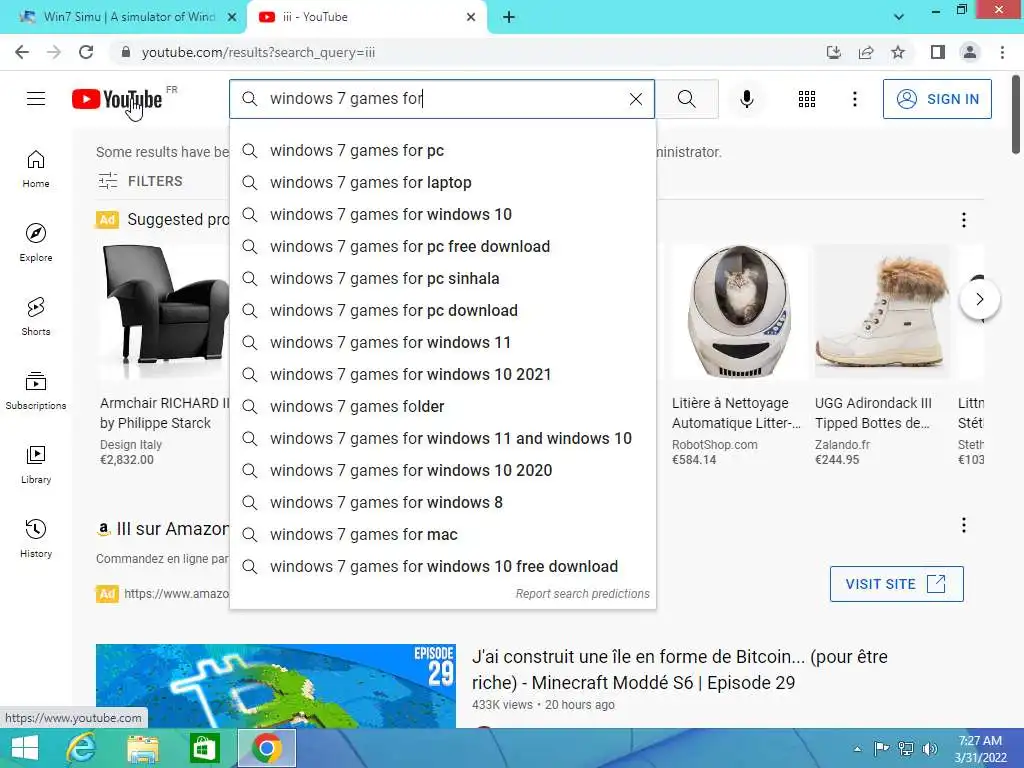Click the volume speaker tray icon
Image resolution: width=1024 pixels, height=768 pixels.
tap(930, 749)
